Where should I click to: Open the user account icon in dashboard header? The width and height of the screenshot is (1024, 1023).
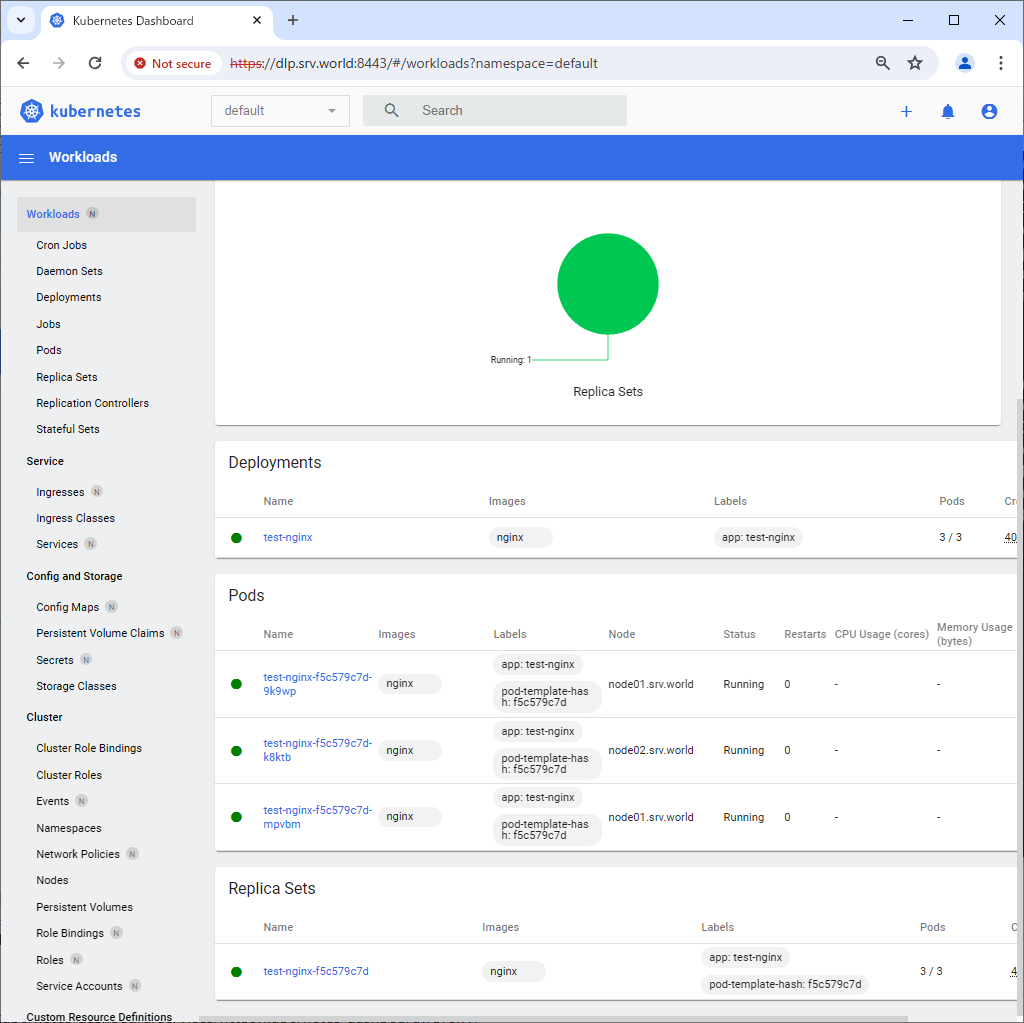[989, 112]
